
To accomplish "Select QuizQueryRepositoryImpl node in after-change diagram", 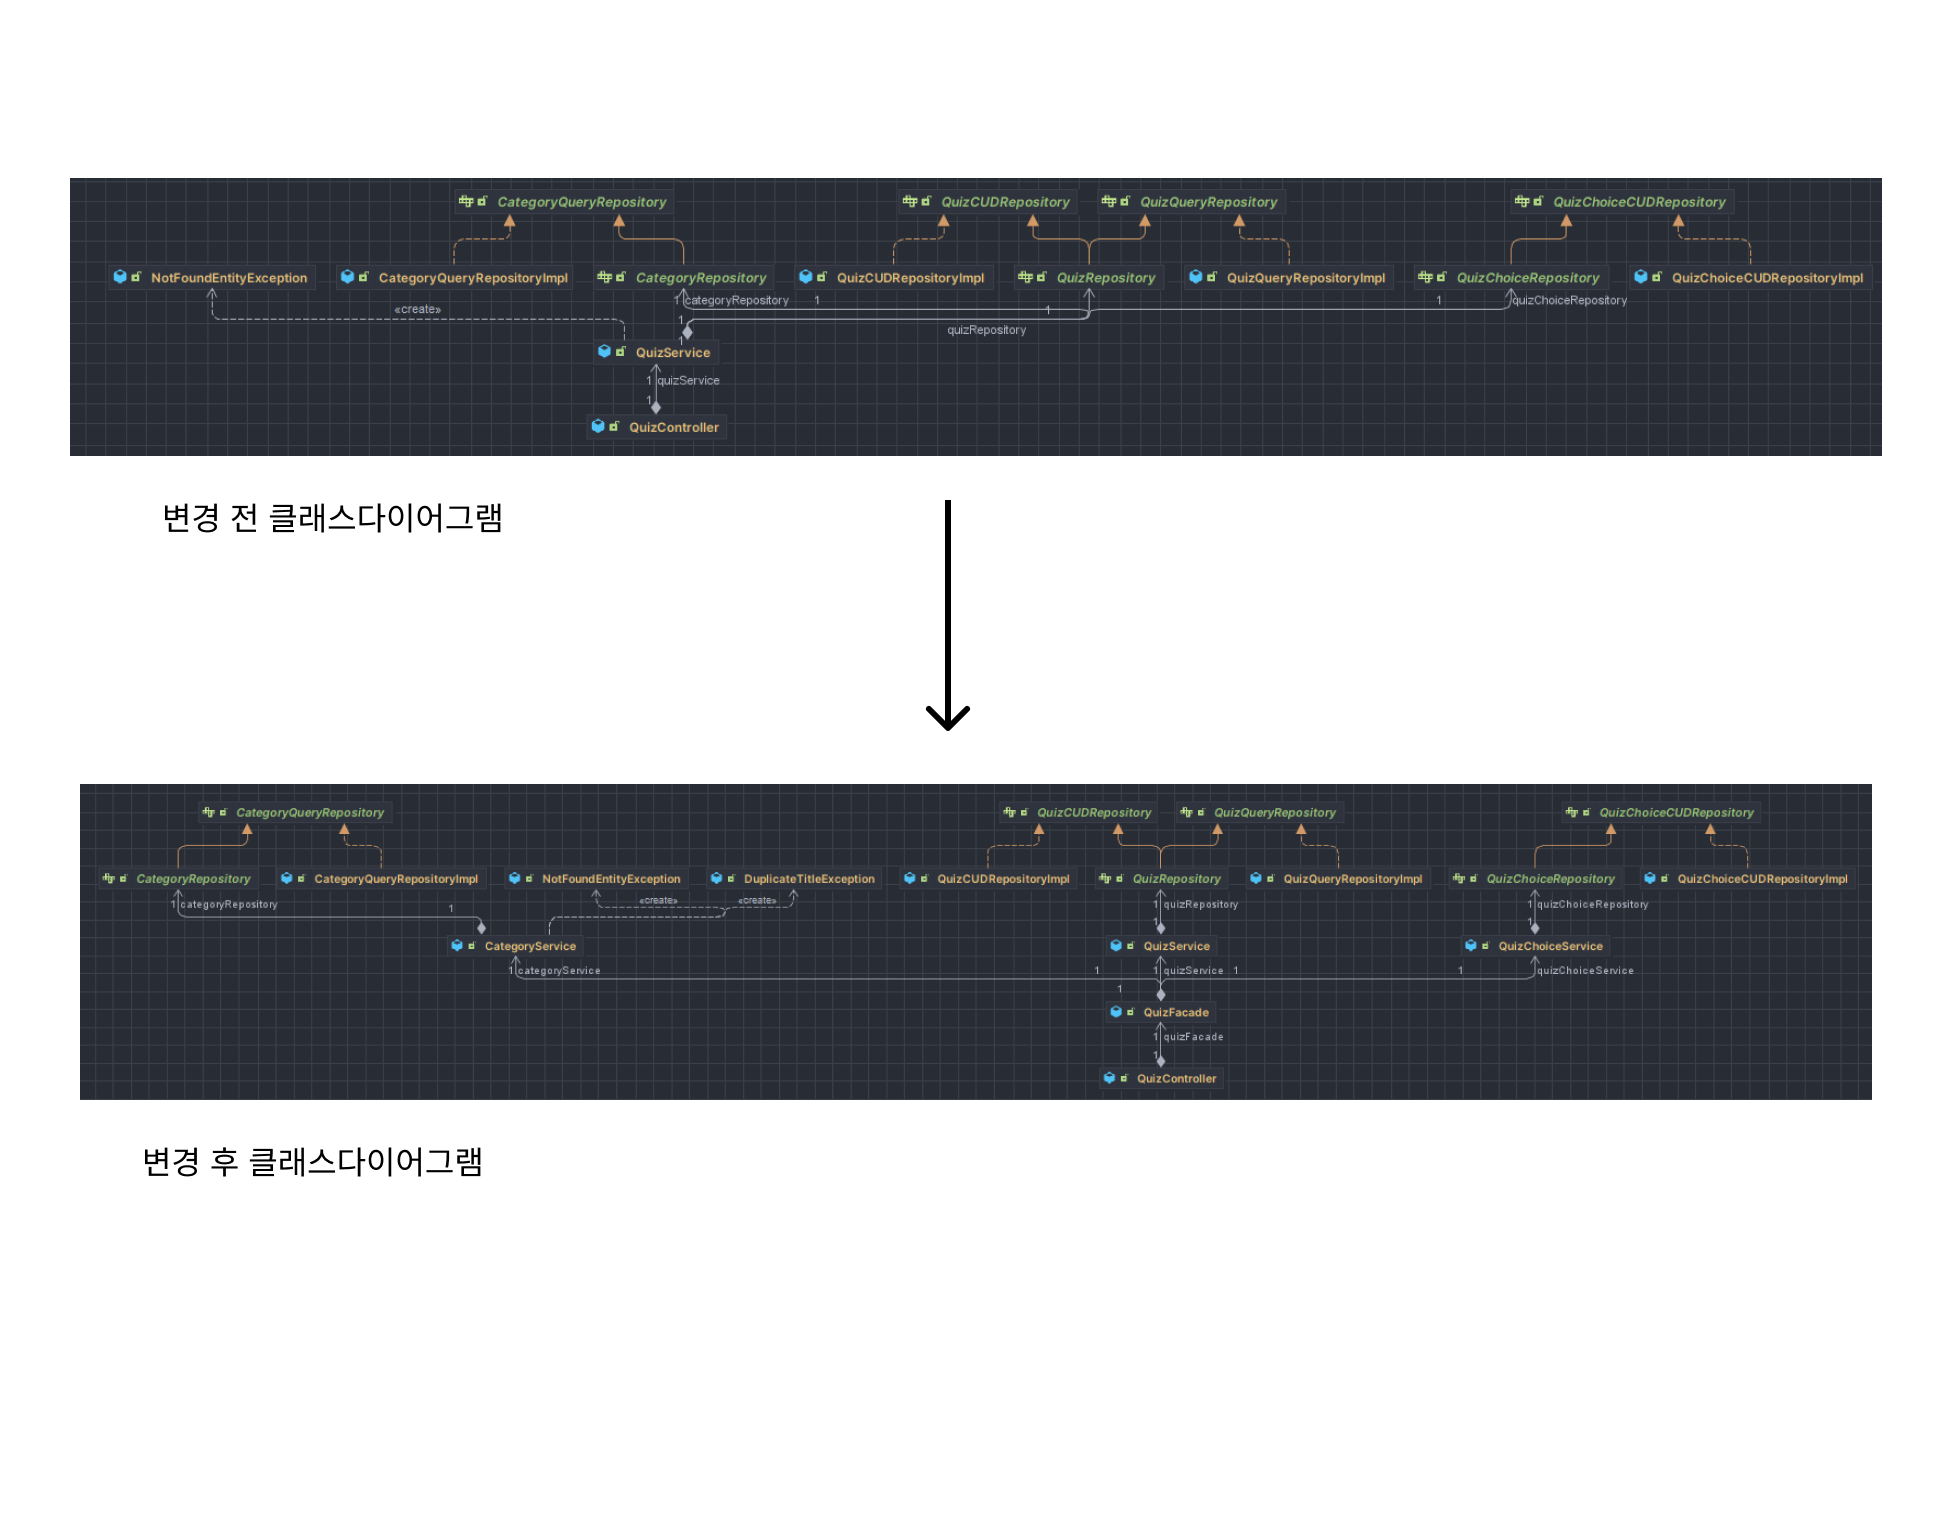I will 1352,879.
